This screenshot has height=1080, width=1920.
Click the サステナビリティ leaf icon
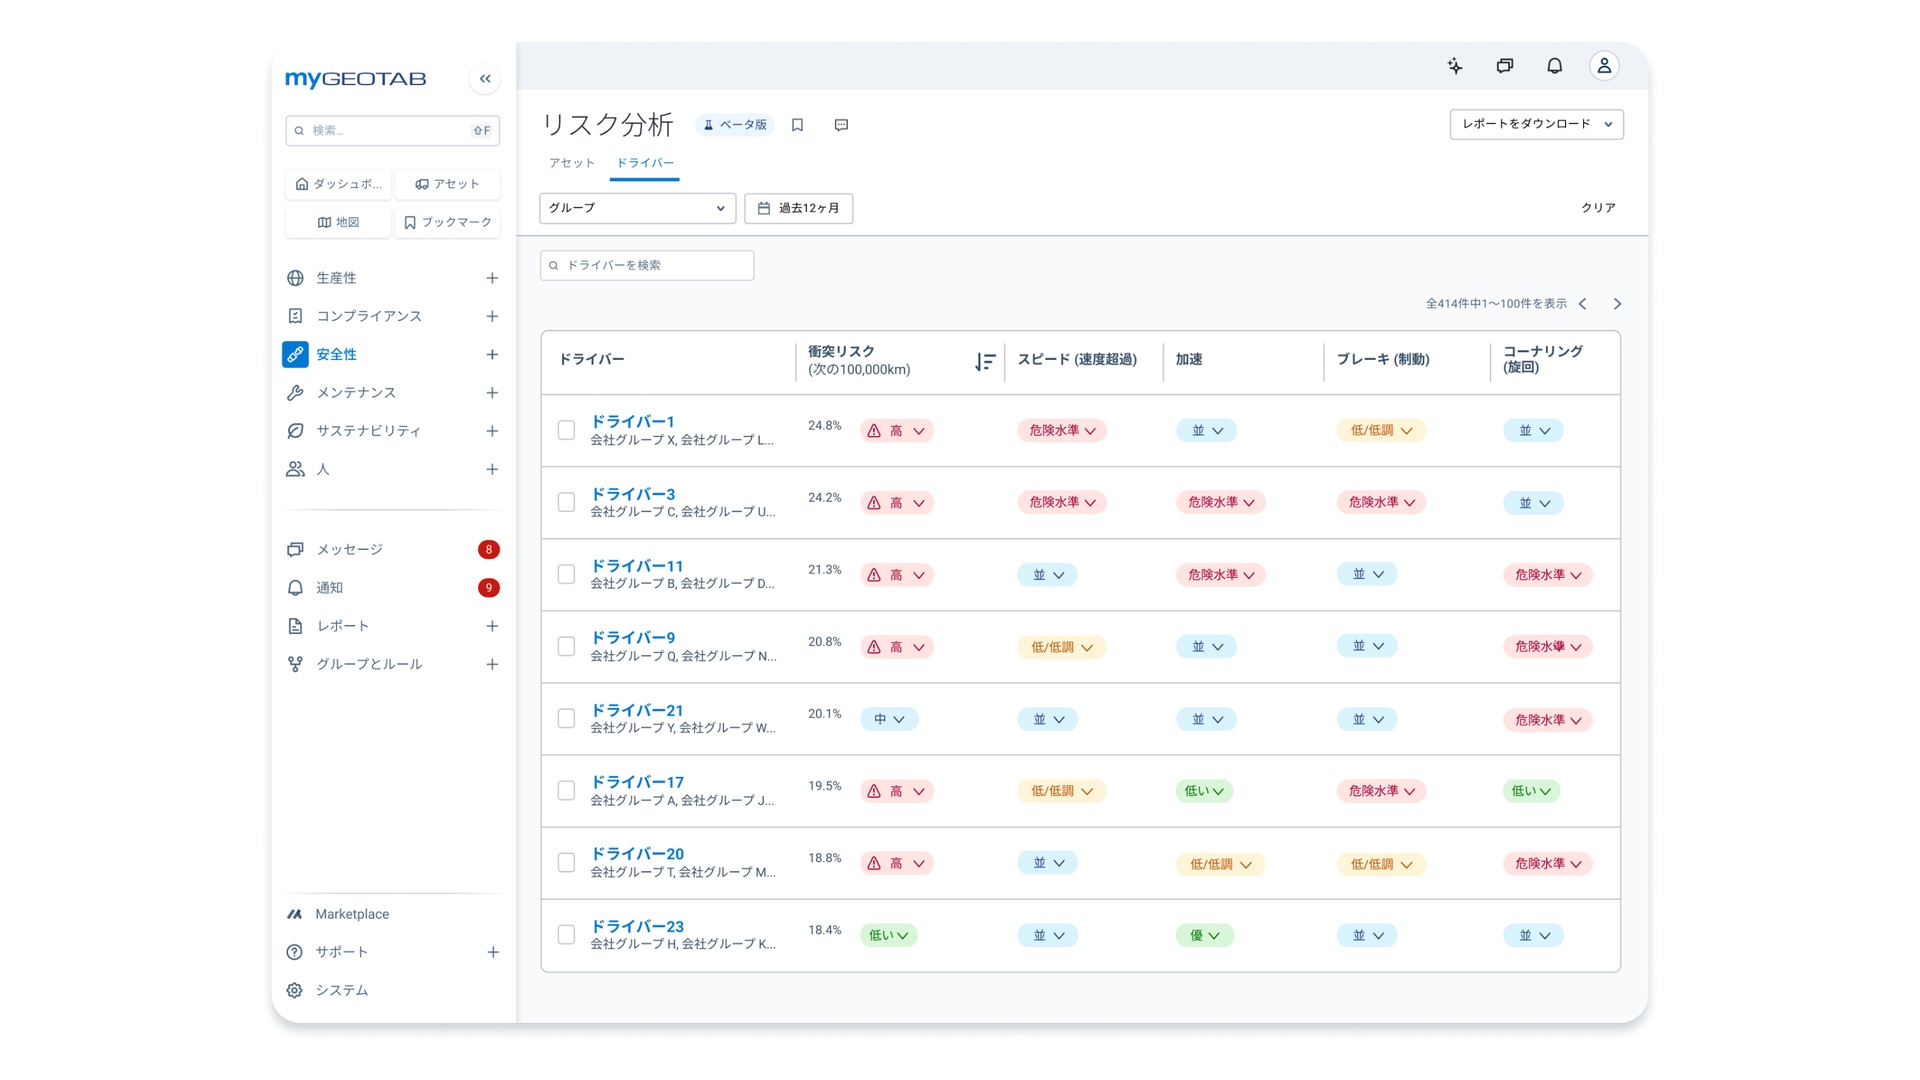pyautogui.click(x=295, y=431)
